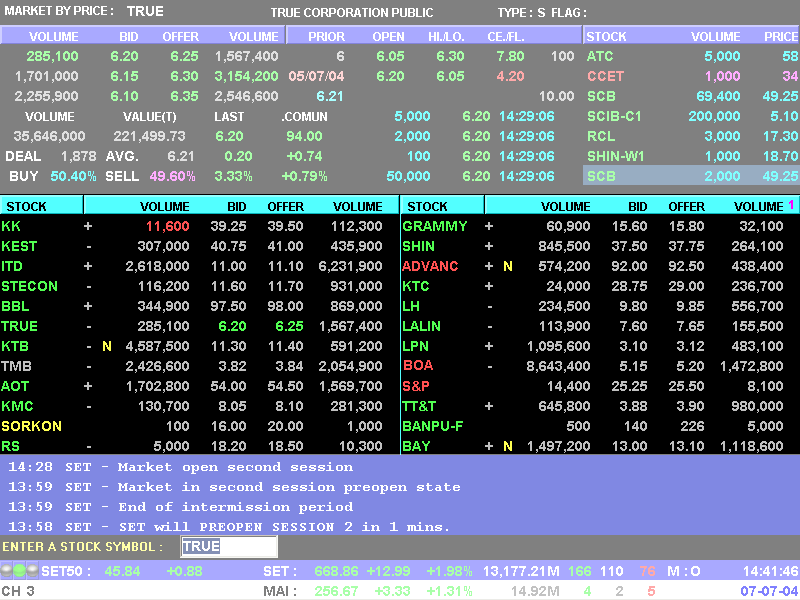Click the prior date 05/07/04
Viewport: 800px width, 600px height.
316,76
